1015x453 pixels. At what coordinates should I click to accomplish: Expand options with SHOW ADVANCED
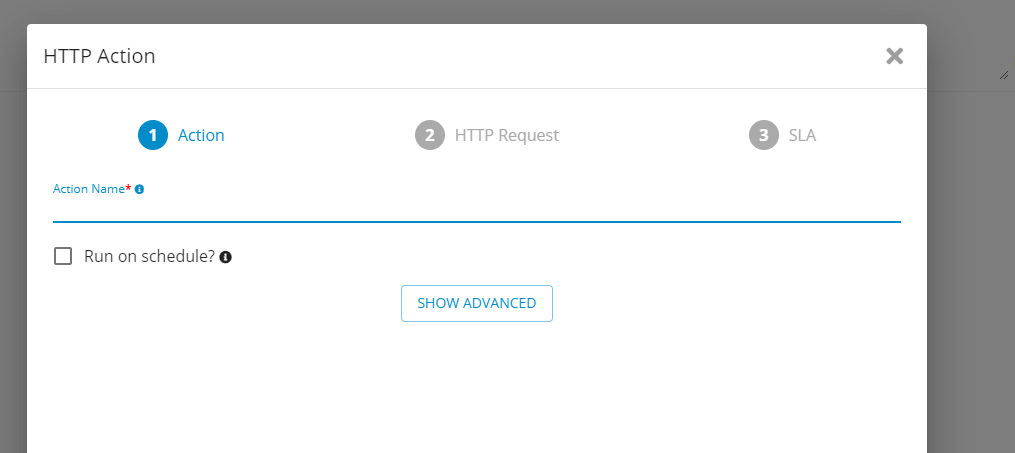coord(476,304)
